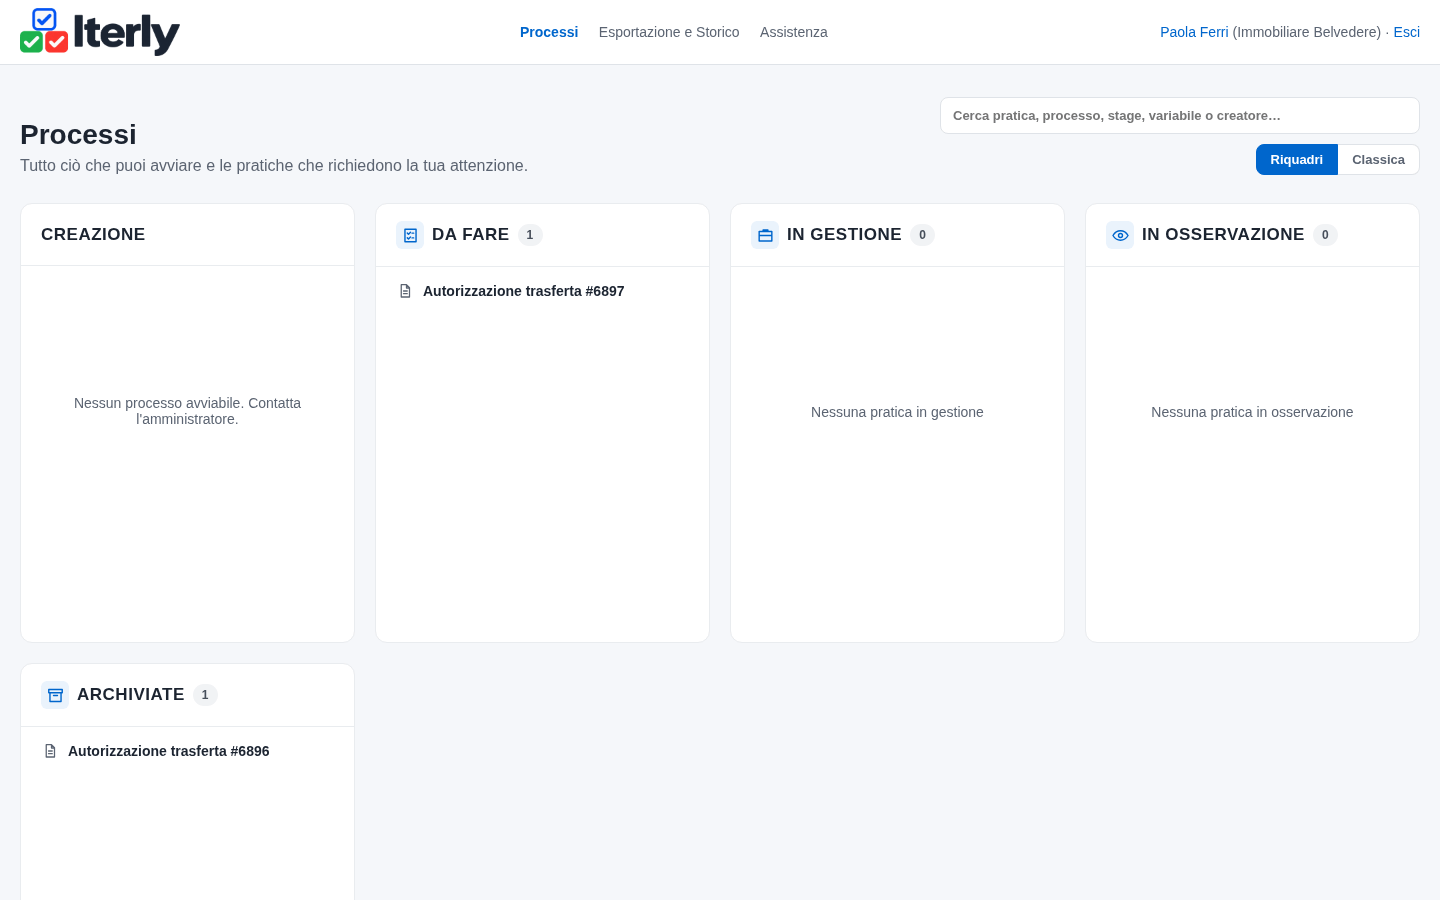Click the In Osservazione count badge
Screen dimensions: 1440x900
pos(1325,235)
